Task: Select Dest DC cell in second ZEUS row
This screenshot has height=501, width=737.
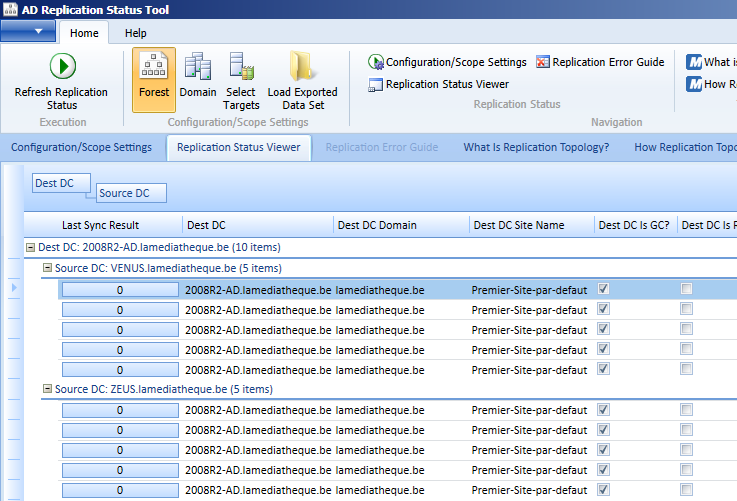Action: point(258,430)
